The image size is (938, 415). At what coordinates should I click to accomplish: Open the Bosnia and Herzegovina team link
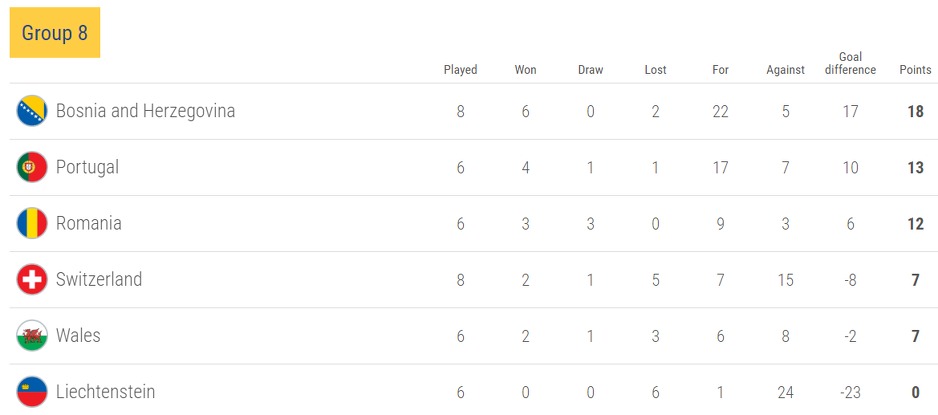click(x=145, y=111)
